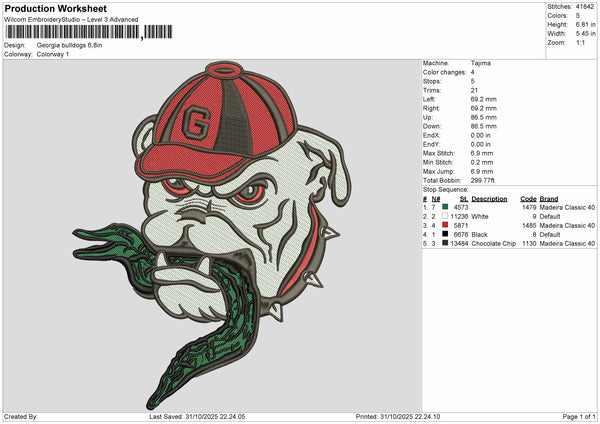Click the 'Code' column header
The height and width of the screenshot is (424, 600).
click(528, 199)
